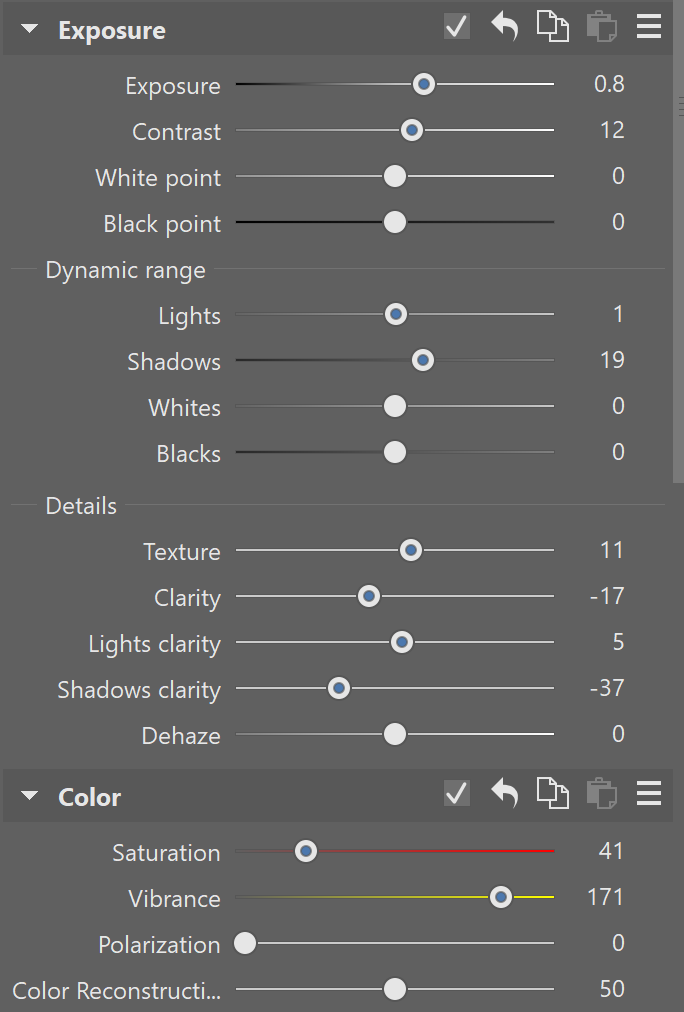This screenshot has height=1012, width=684.
Task: Reset the Exposure section with undo arrow
Action: coord(505,28)
